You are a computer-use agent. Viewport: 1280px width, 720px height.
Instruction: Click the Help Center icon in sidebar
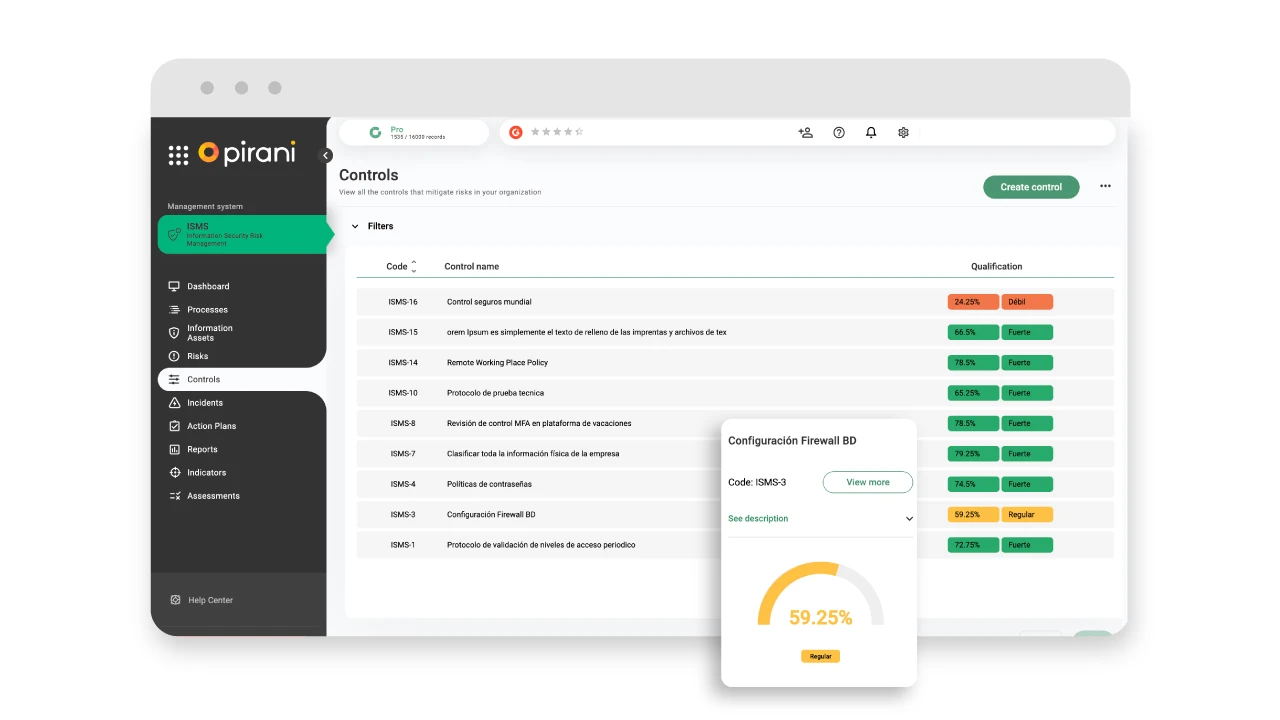coord(175,600)
